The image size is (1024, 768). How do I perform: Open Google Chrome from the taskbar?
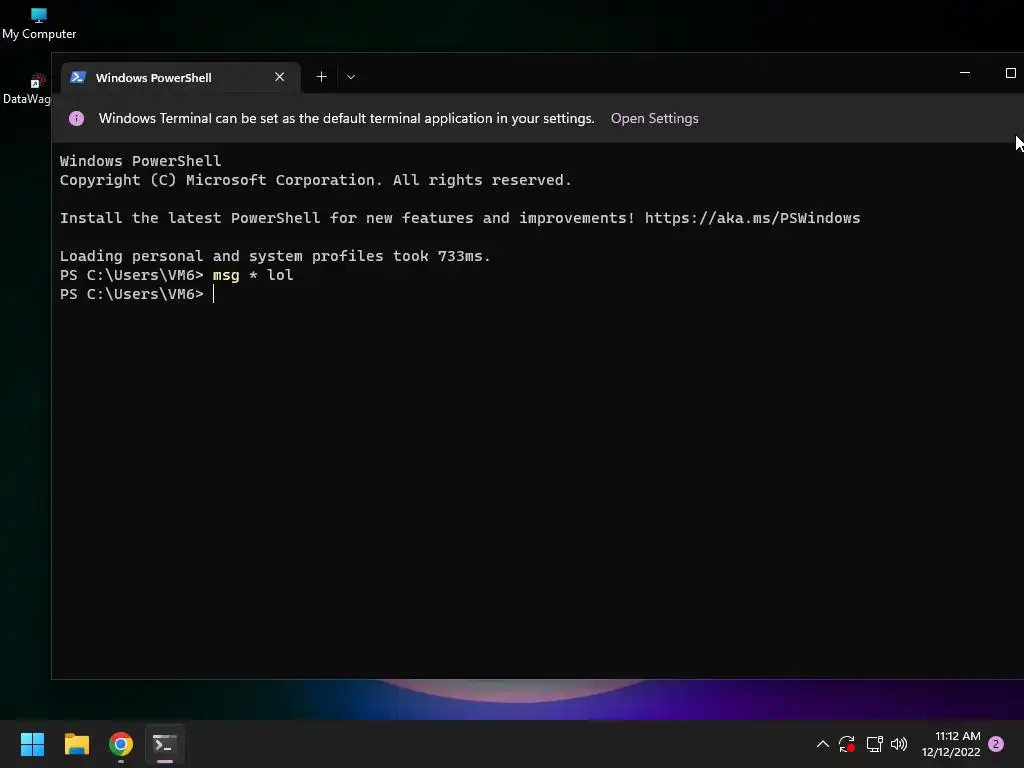(x=121, y=744)
